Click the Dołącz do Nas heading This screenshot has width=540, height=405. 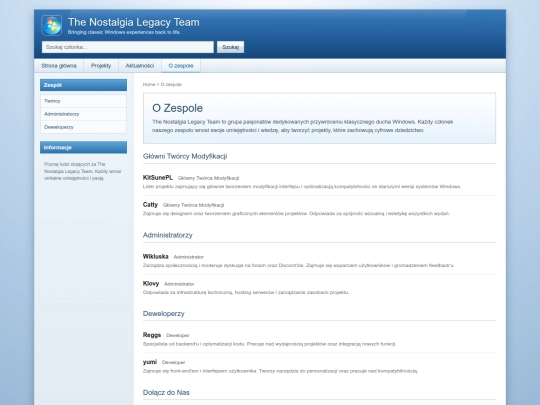(x=166, y=393)
